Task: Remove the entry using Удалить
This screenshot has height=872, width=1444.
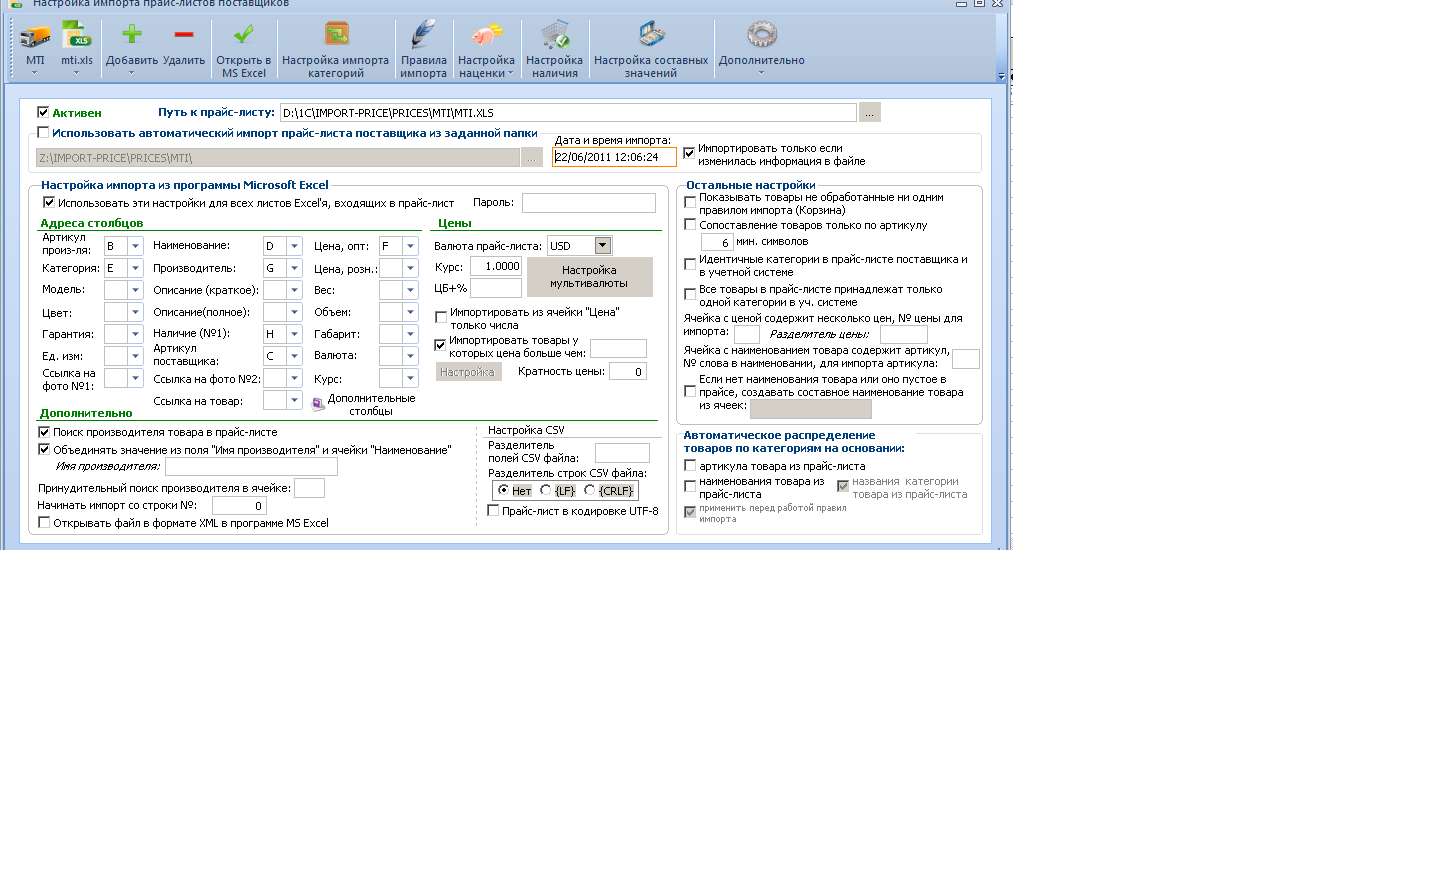Action: (184, 46)
